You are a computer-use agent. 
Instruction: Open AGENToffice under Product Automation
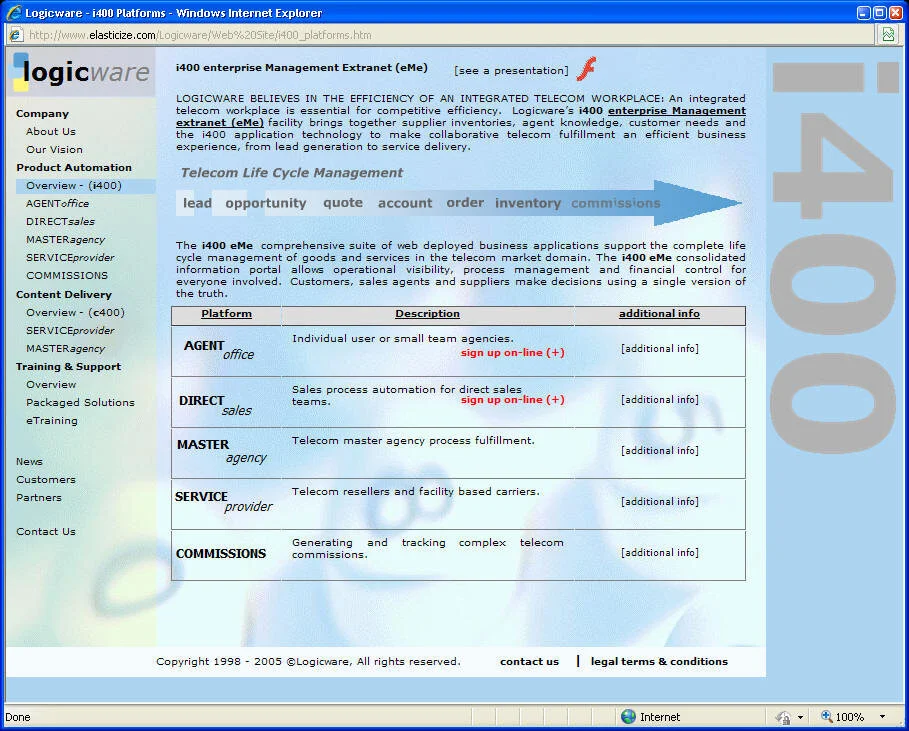[57, 203]
